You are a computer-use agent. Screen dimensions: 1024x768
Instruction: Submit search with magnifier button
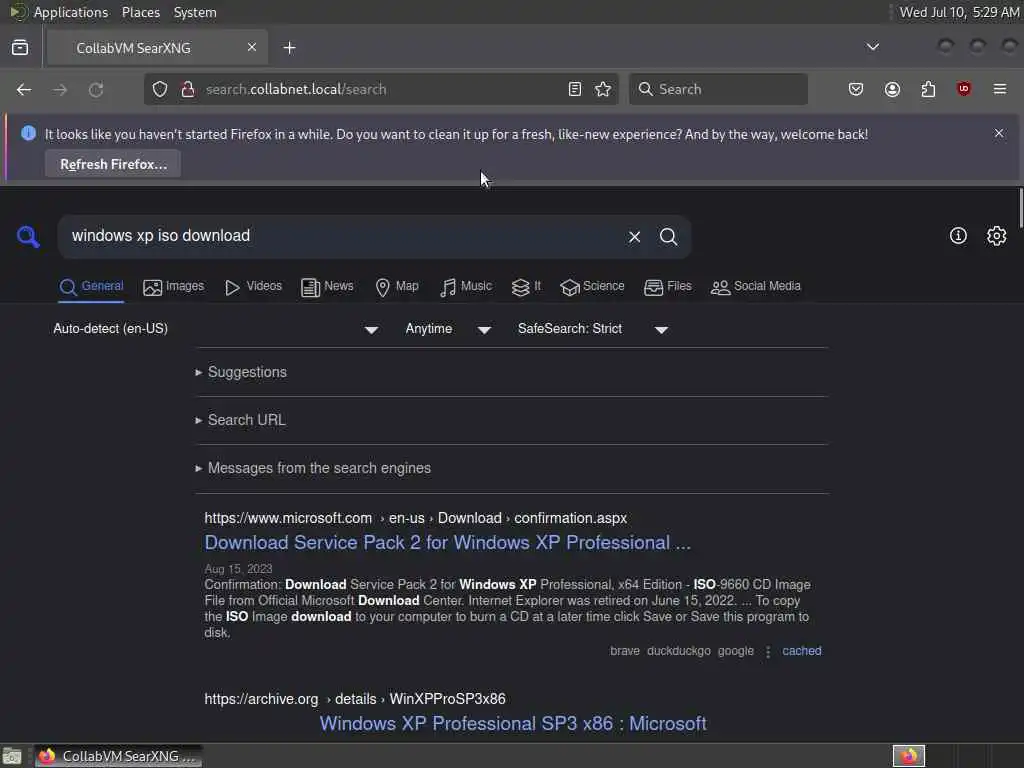click(668, 236)
